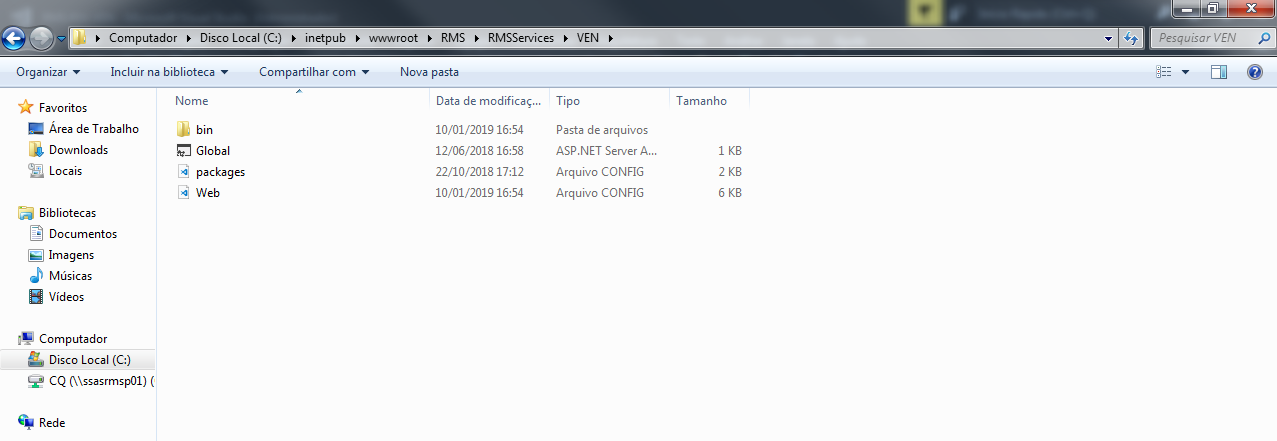
Task: Click the 2 KB size of packages
Action: 729,172
